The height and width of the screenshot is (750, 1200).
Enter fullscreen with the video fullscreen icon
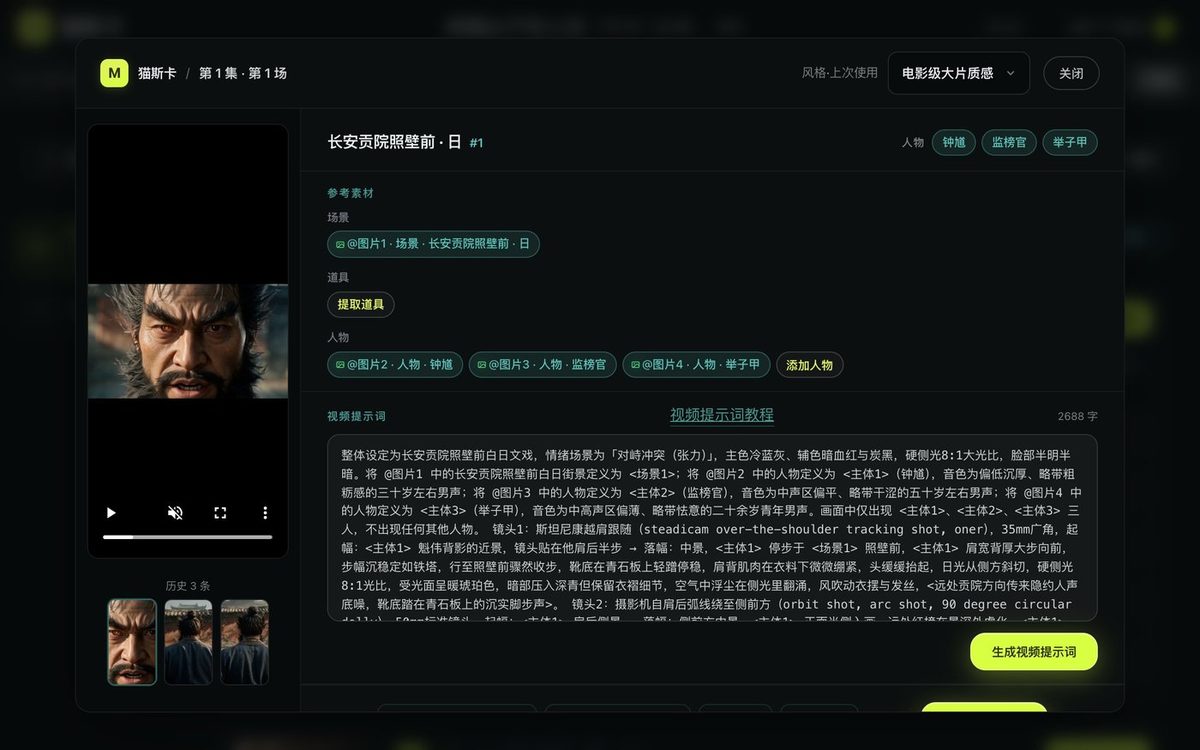220,513
